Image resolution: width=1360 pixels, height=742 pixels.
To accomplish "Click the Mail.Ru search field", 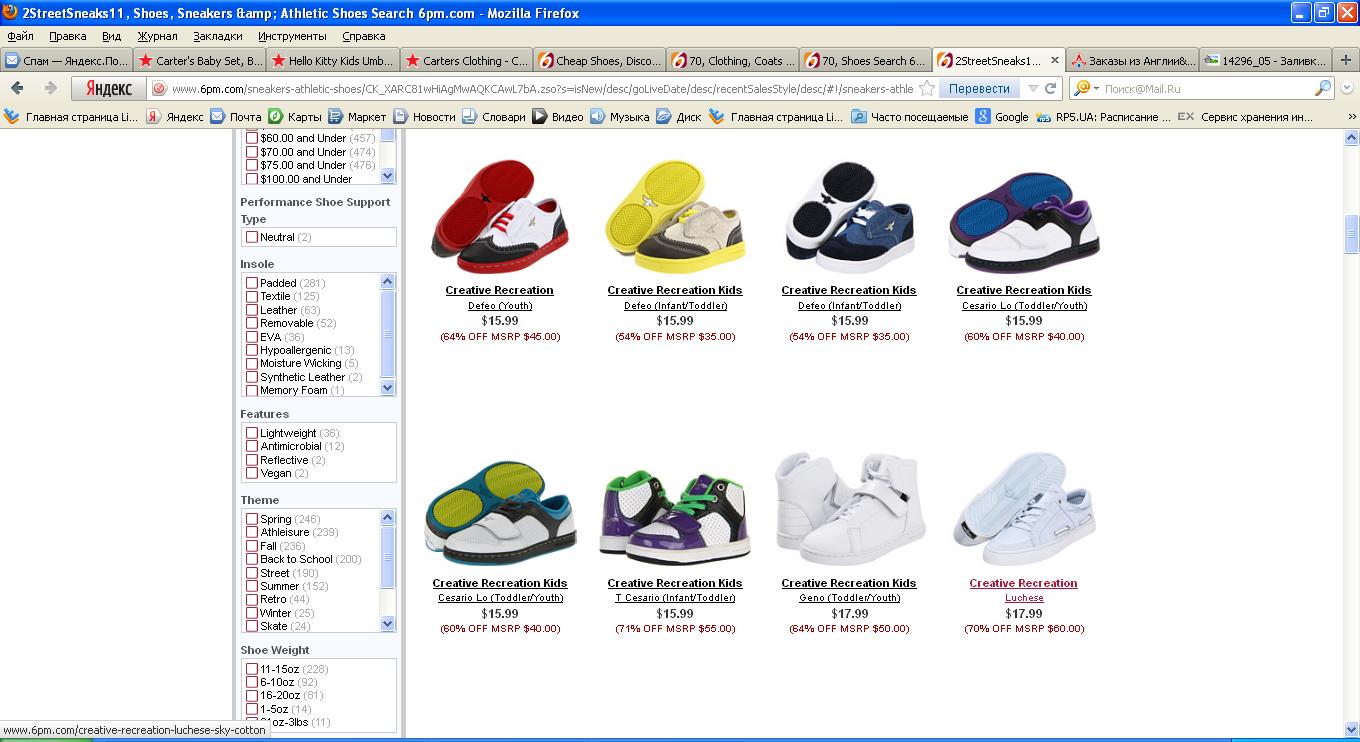I will tap(1207, 88).
